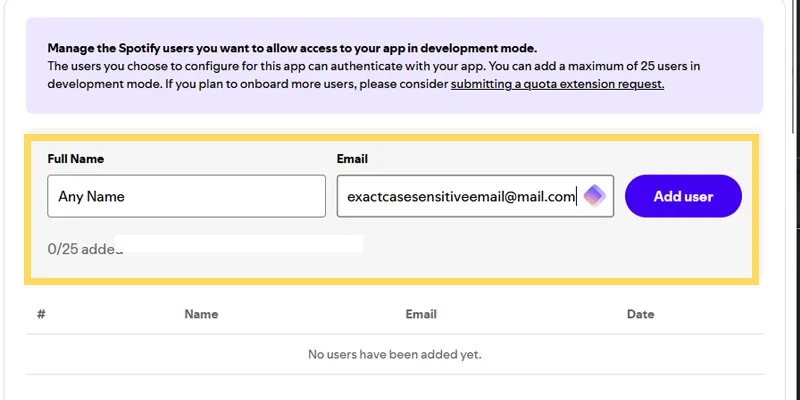Click the Name column header
800x400 pixels.
201,314
